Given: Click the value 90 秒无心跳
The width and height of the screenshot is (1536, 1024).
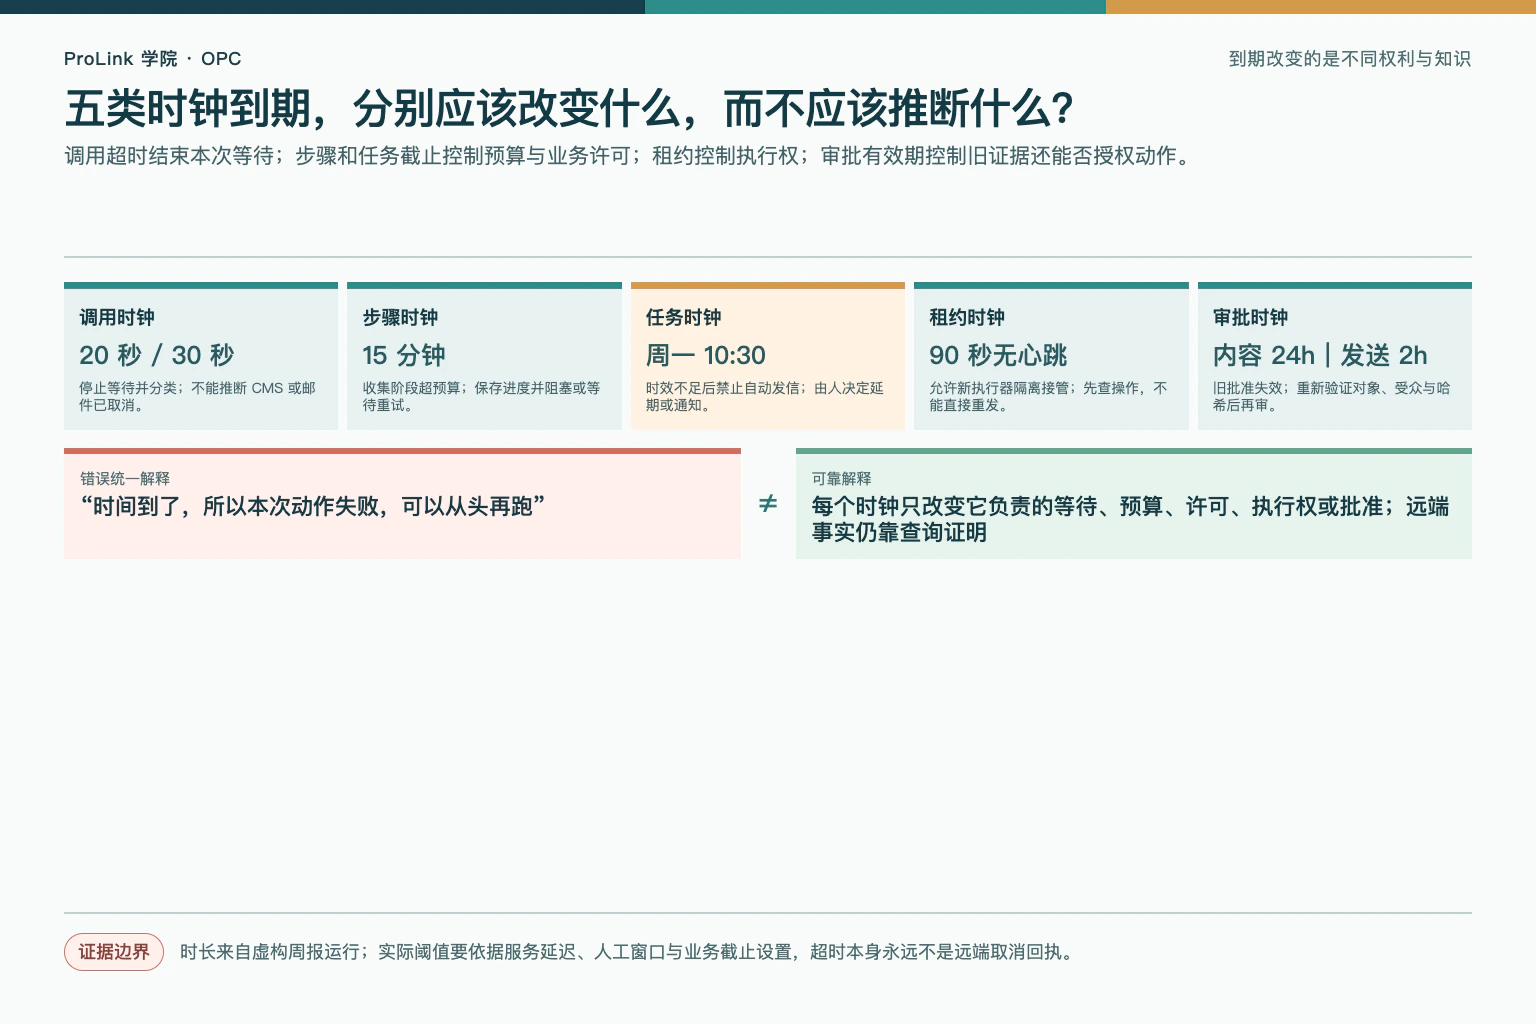Looking at the screenshot, I should click(x=998, y=355).
